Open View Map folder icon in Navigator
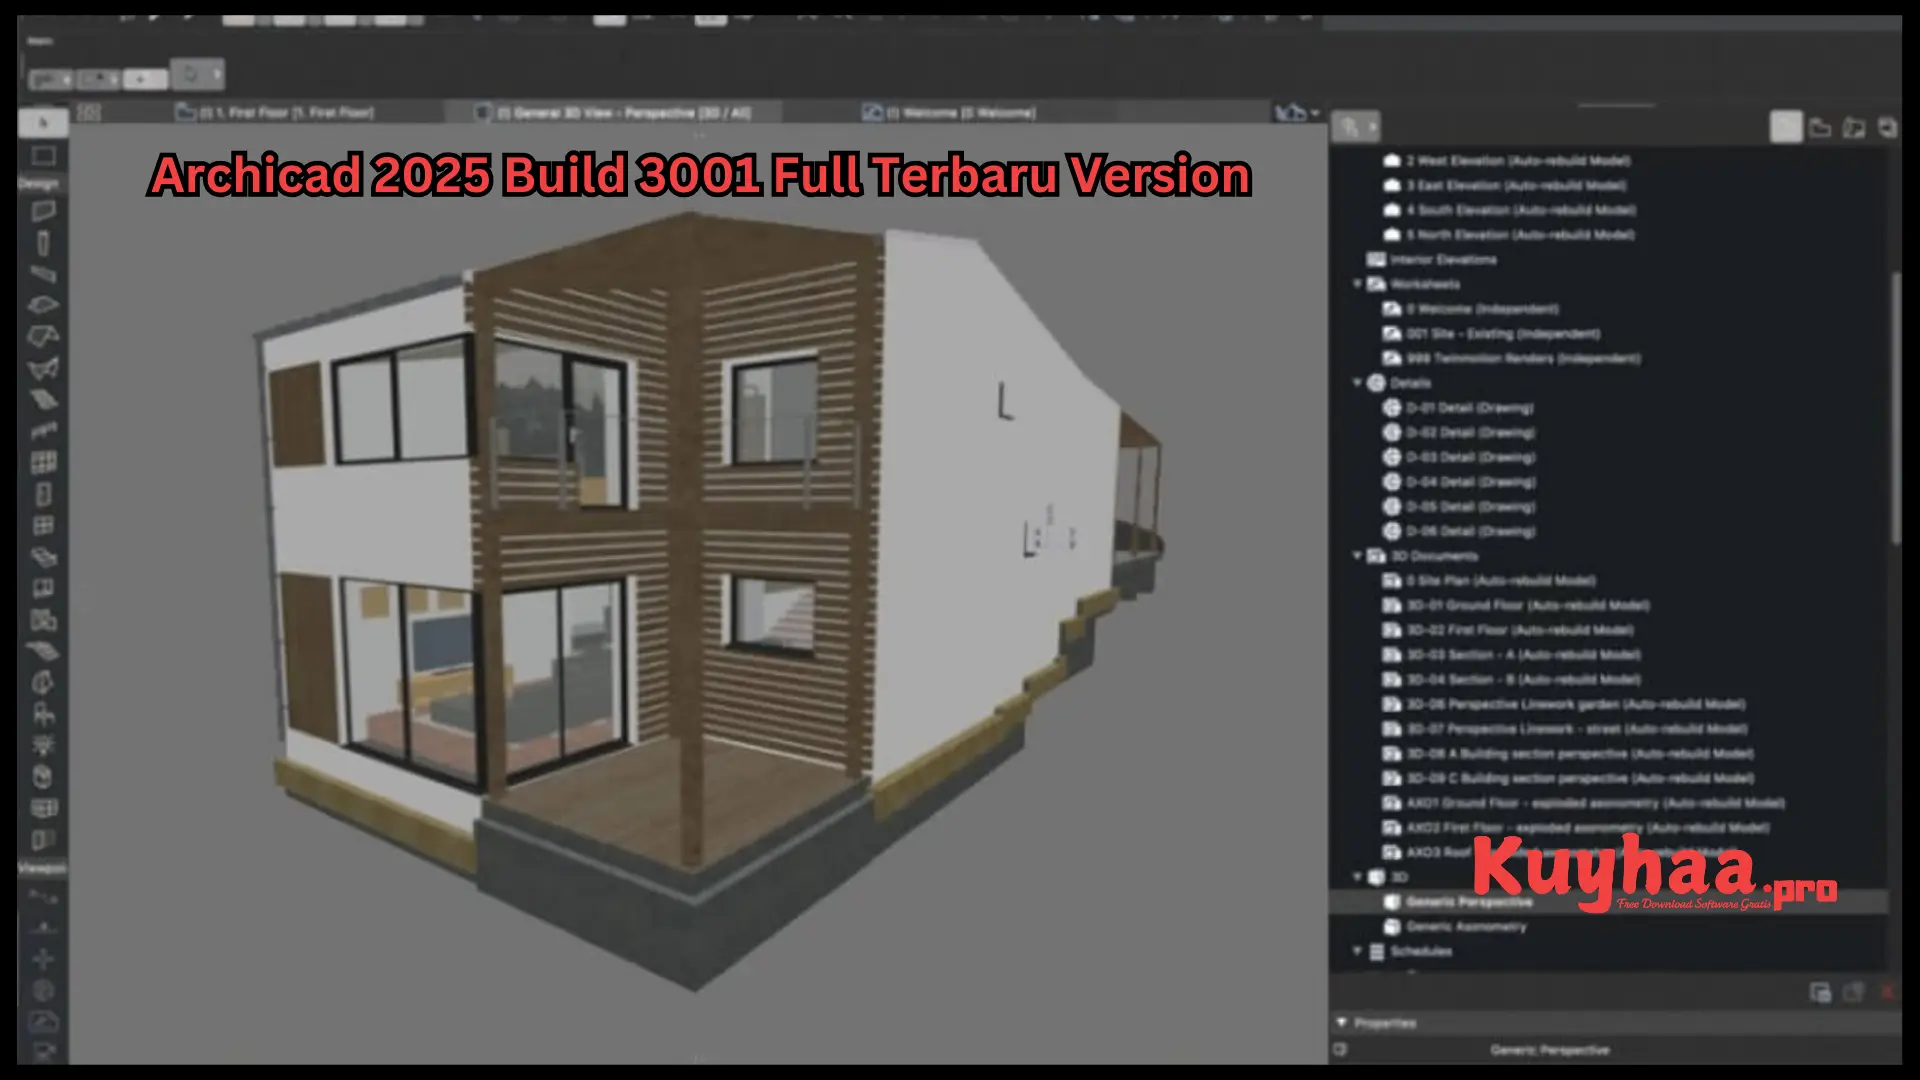 pyautogui.click(x=1820, y=128)
